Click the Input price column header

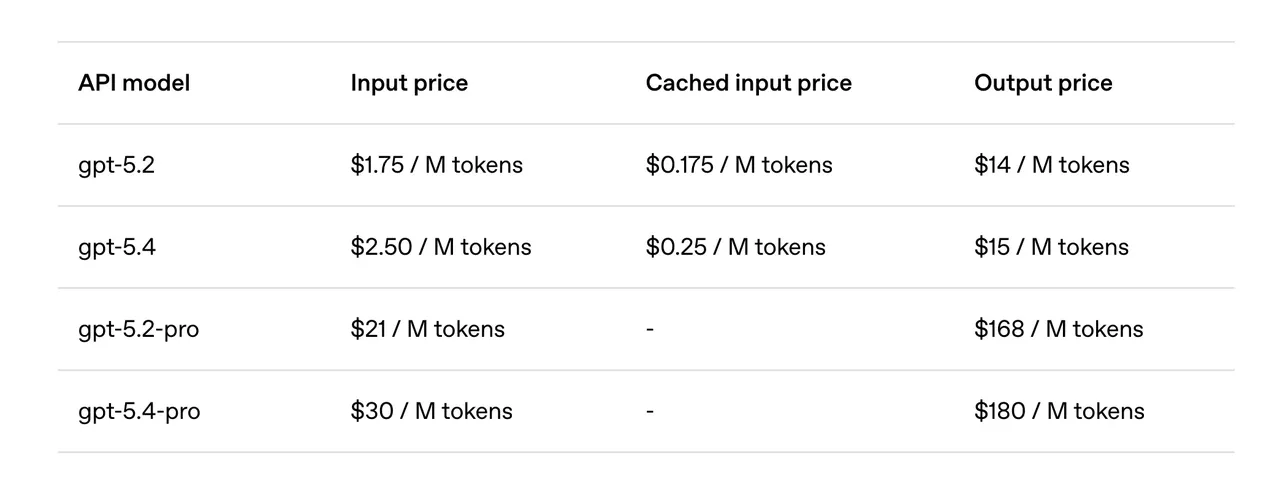[409, 83]
